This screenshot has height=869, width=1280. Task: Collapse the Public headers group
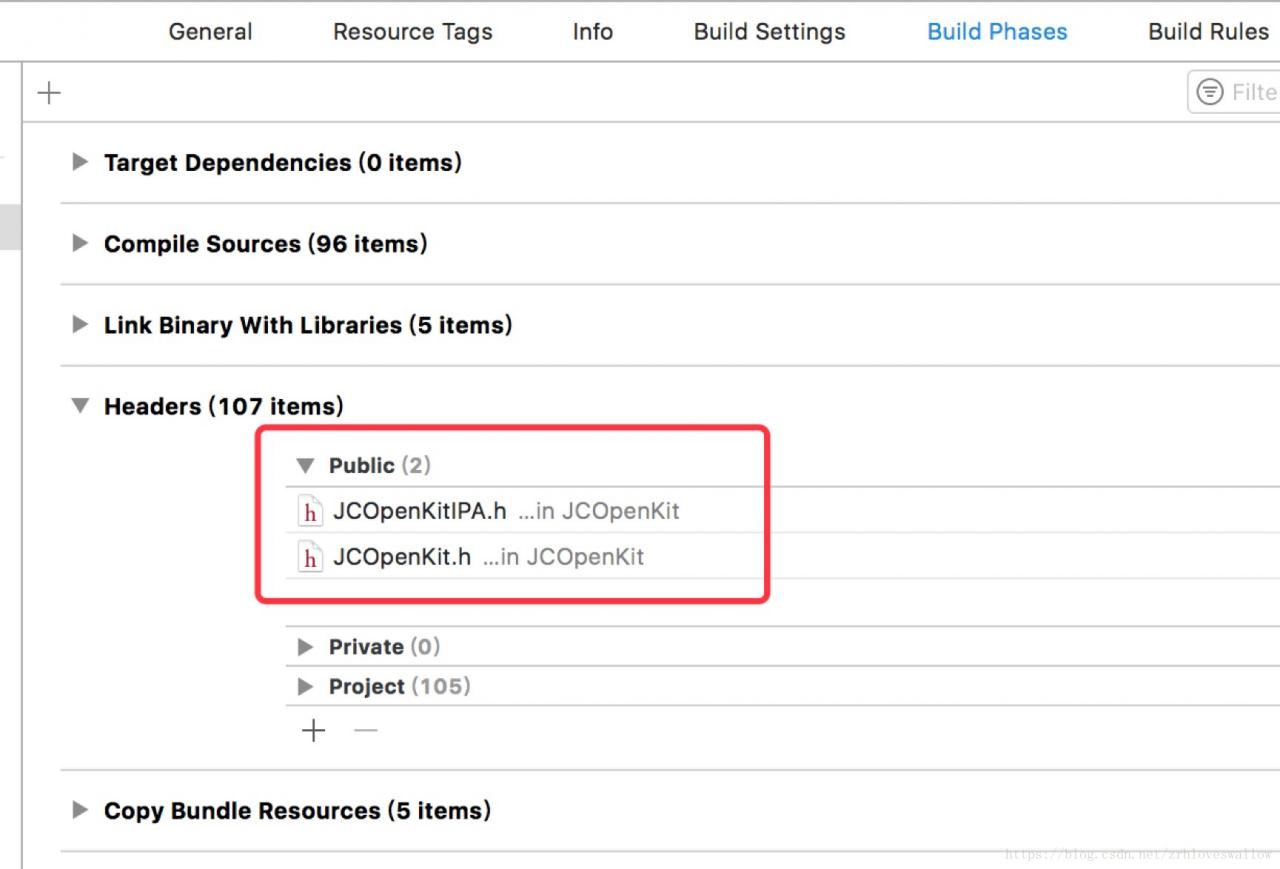(x=305, y=465)
